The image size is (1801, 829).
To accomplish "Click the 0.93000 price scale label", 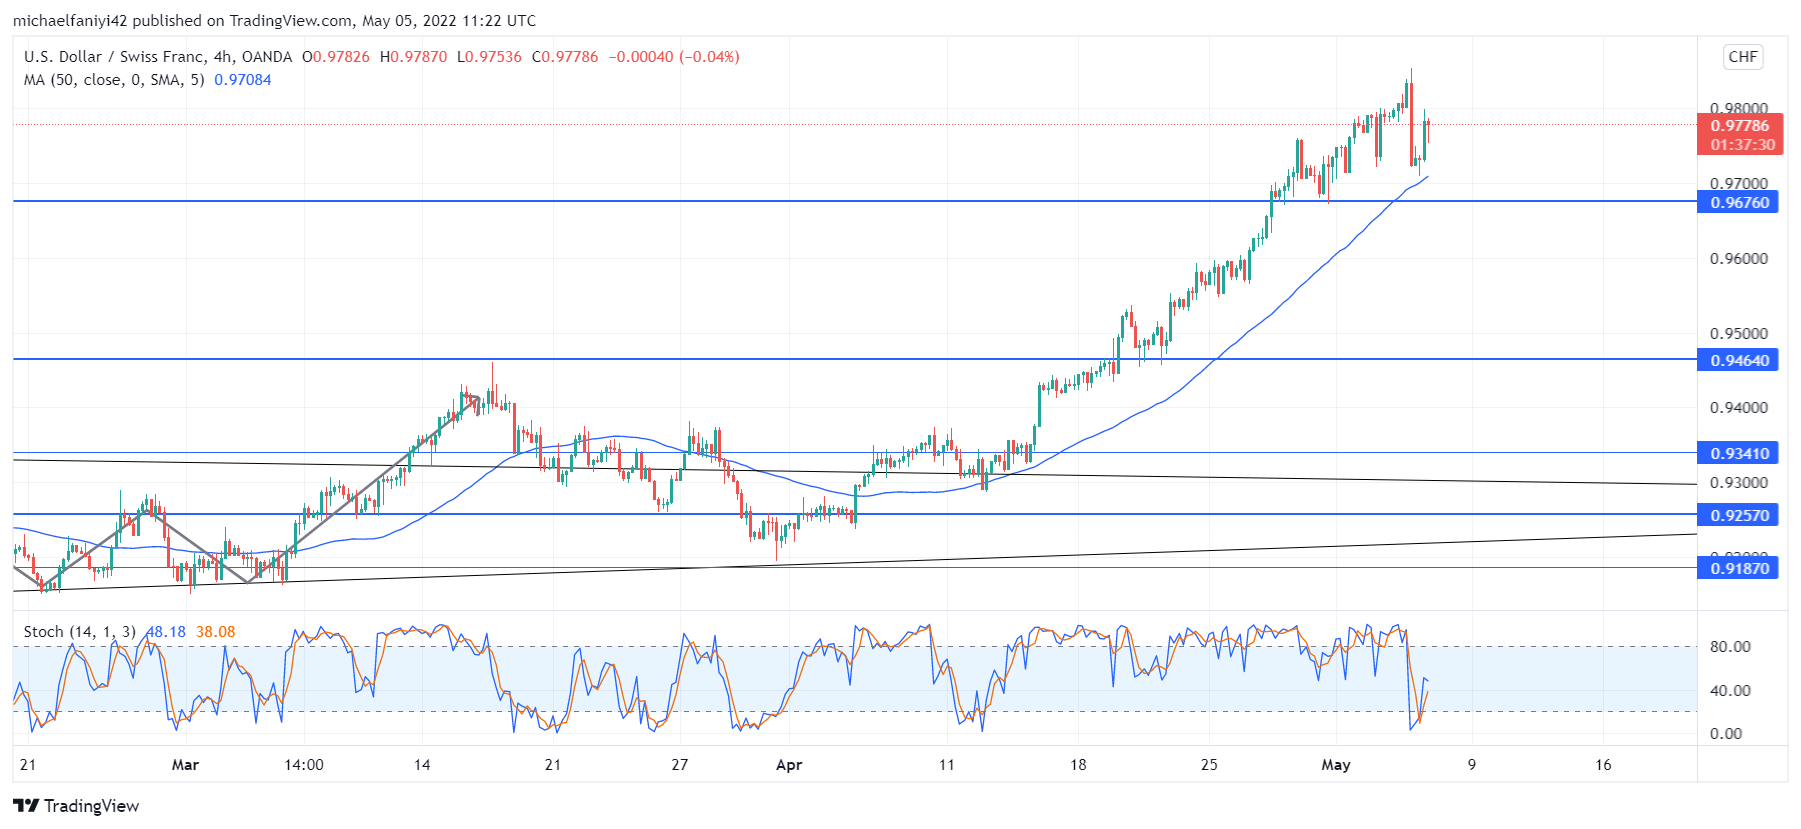I will pyautogui.click(x=1739, y=483).
